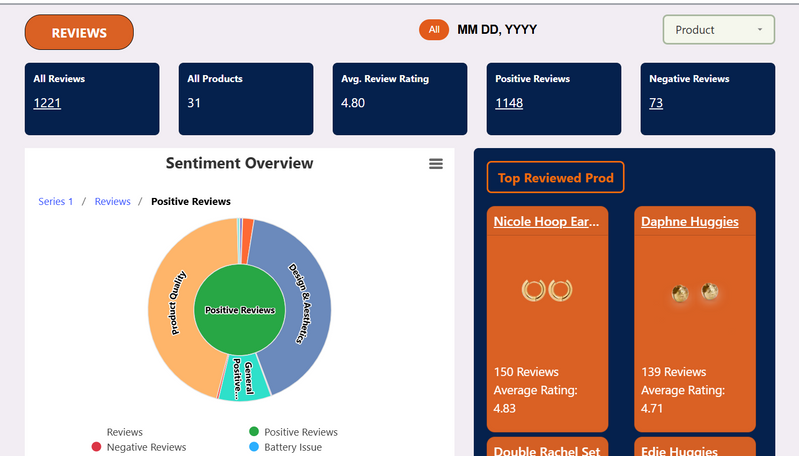Viewport: 799px width, 456px height.
Task: Open the Daphne Huggies product title link
Action: pyautogui.click(x=689, y=222)
